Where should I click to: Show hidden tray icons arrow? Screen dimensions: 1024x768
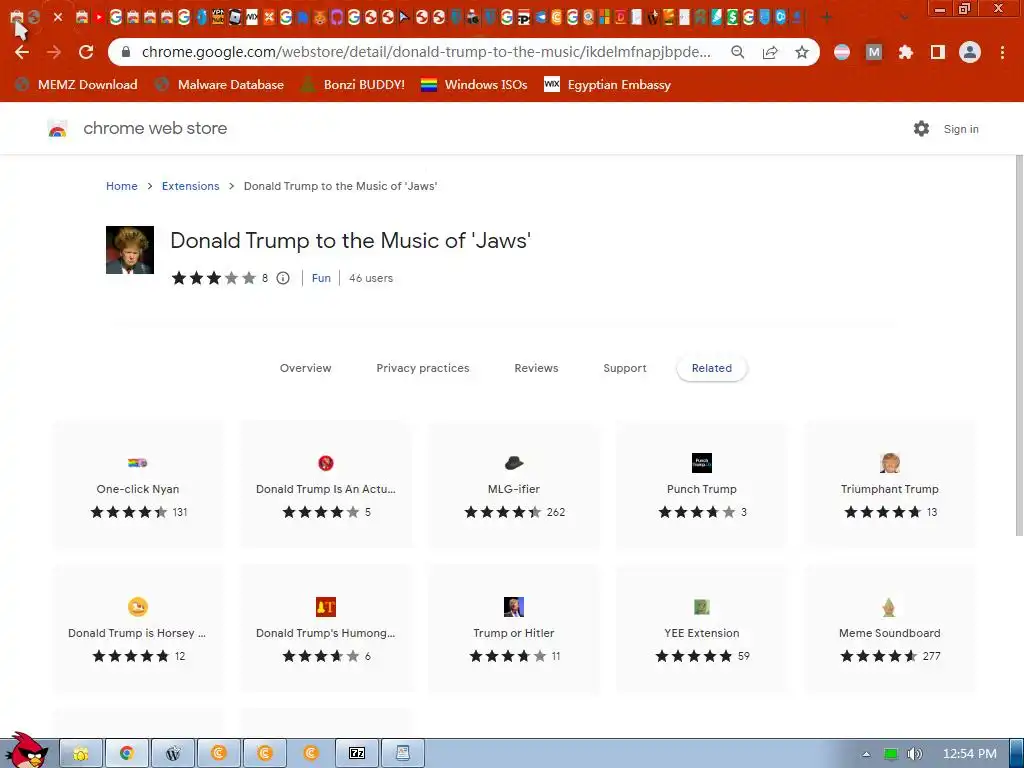866,754
